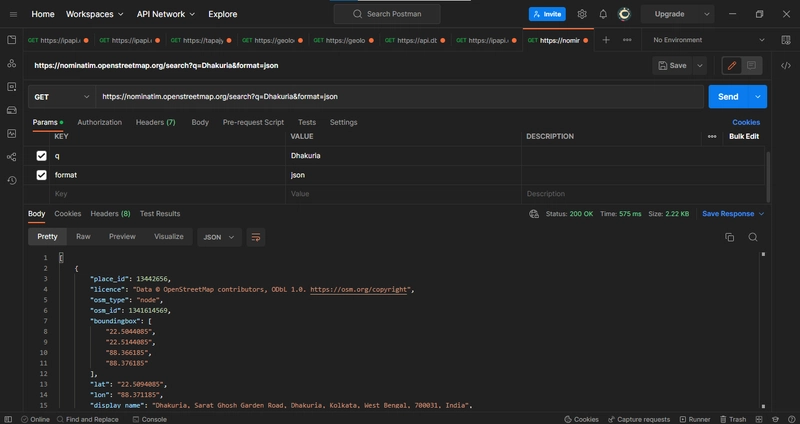Click the Invite button
Viewport: 800px width, 424px height.
[547, 14]
